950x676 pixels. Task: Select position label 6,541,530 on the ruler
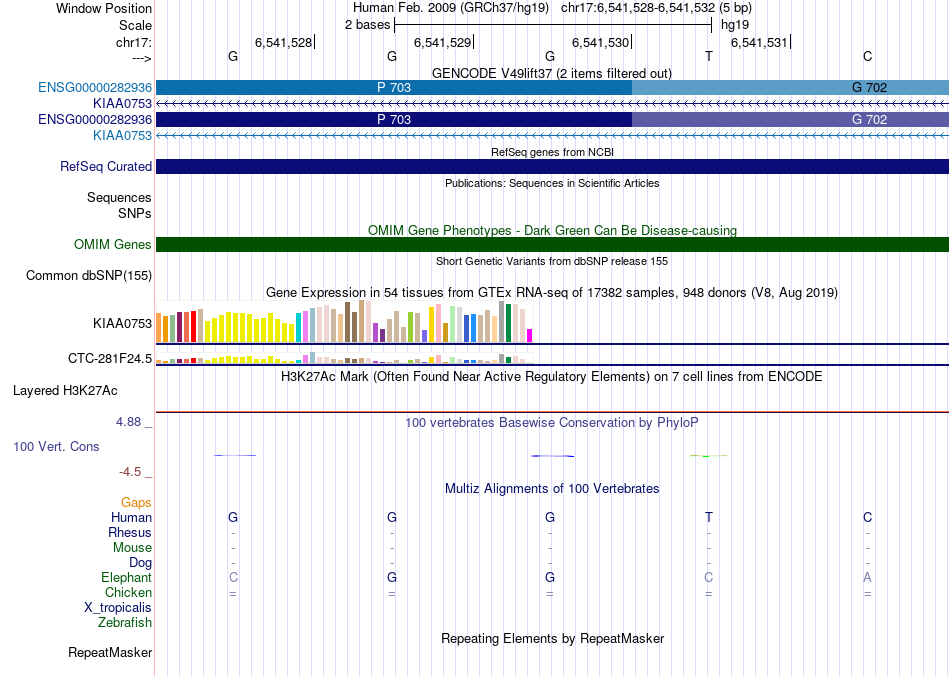600,42
